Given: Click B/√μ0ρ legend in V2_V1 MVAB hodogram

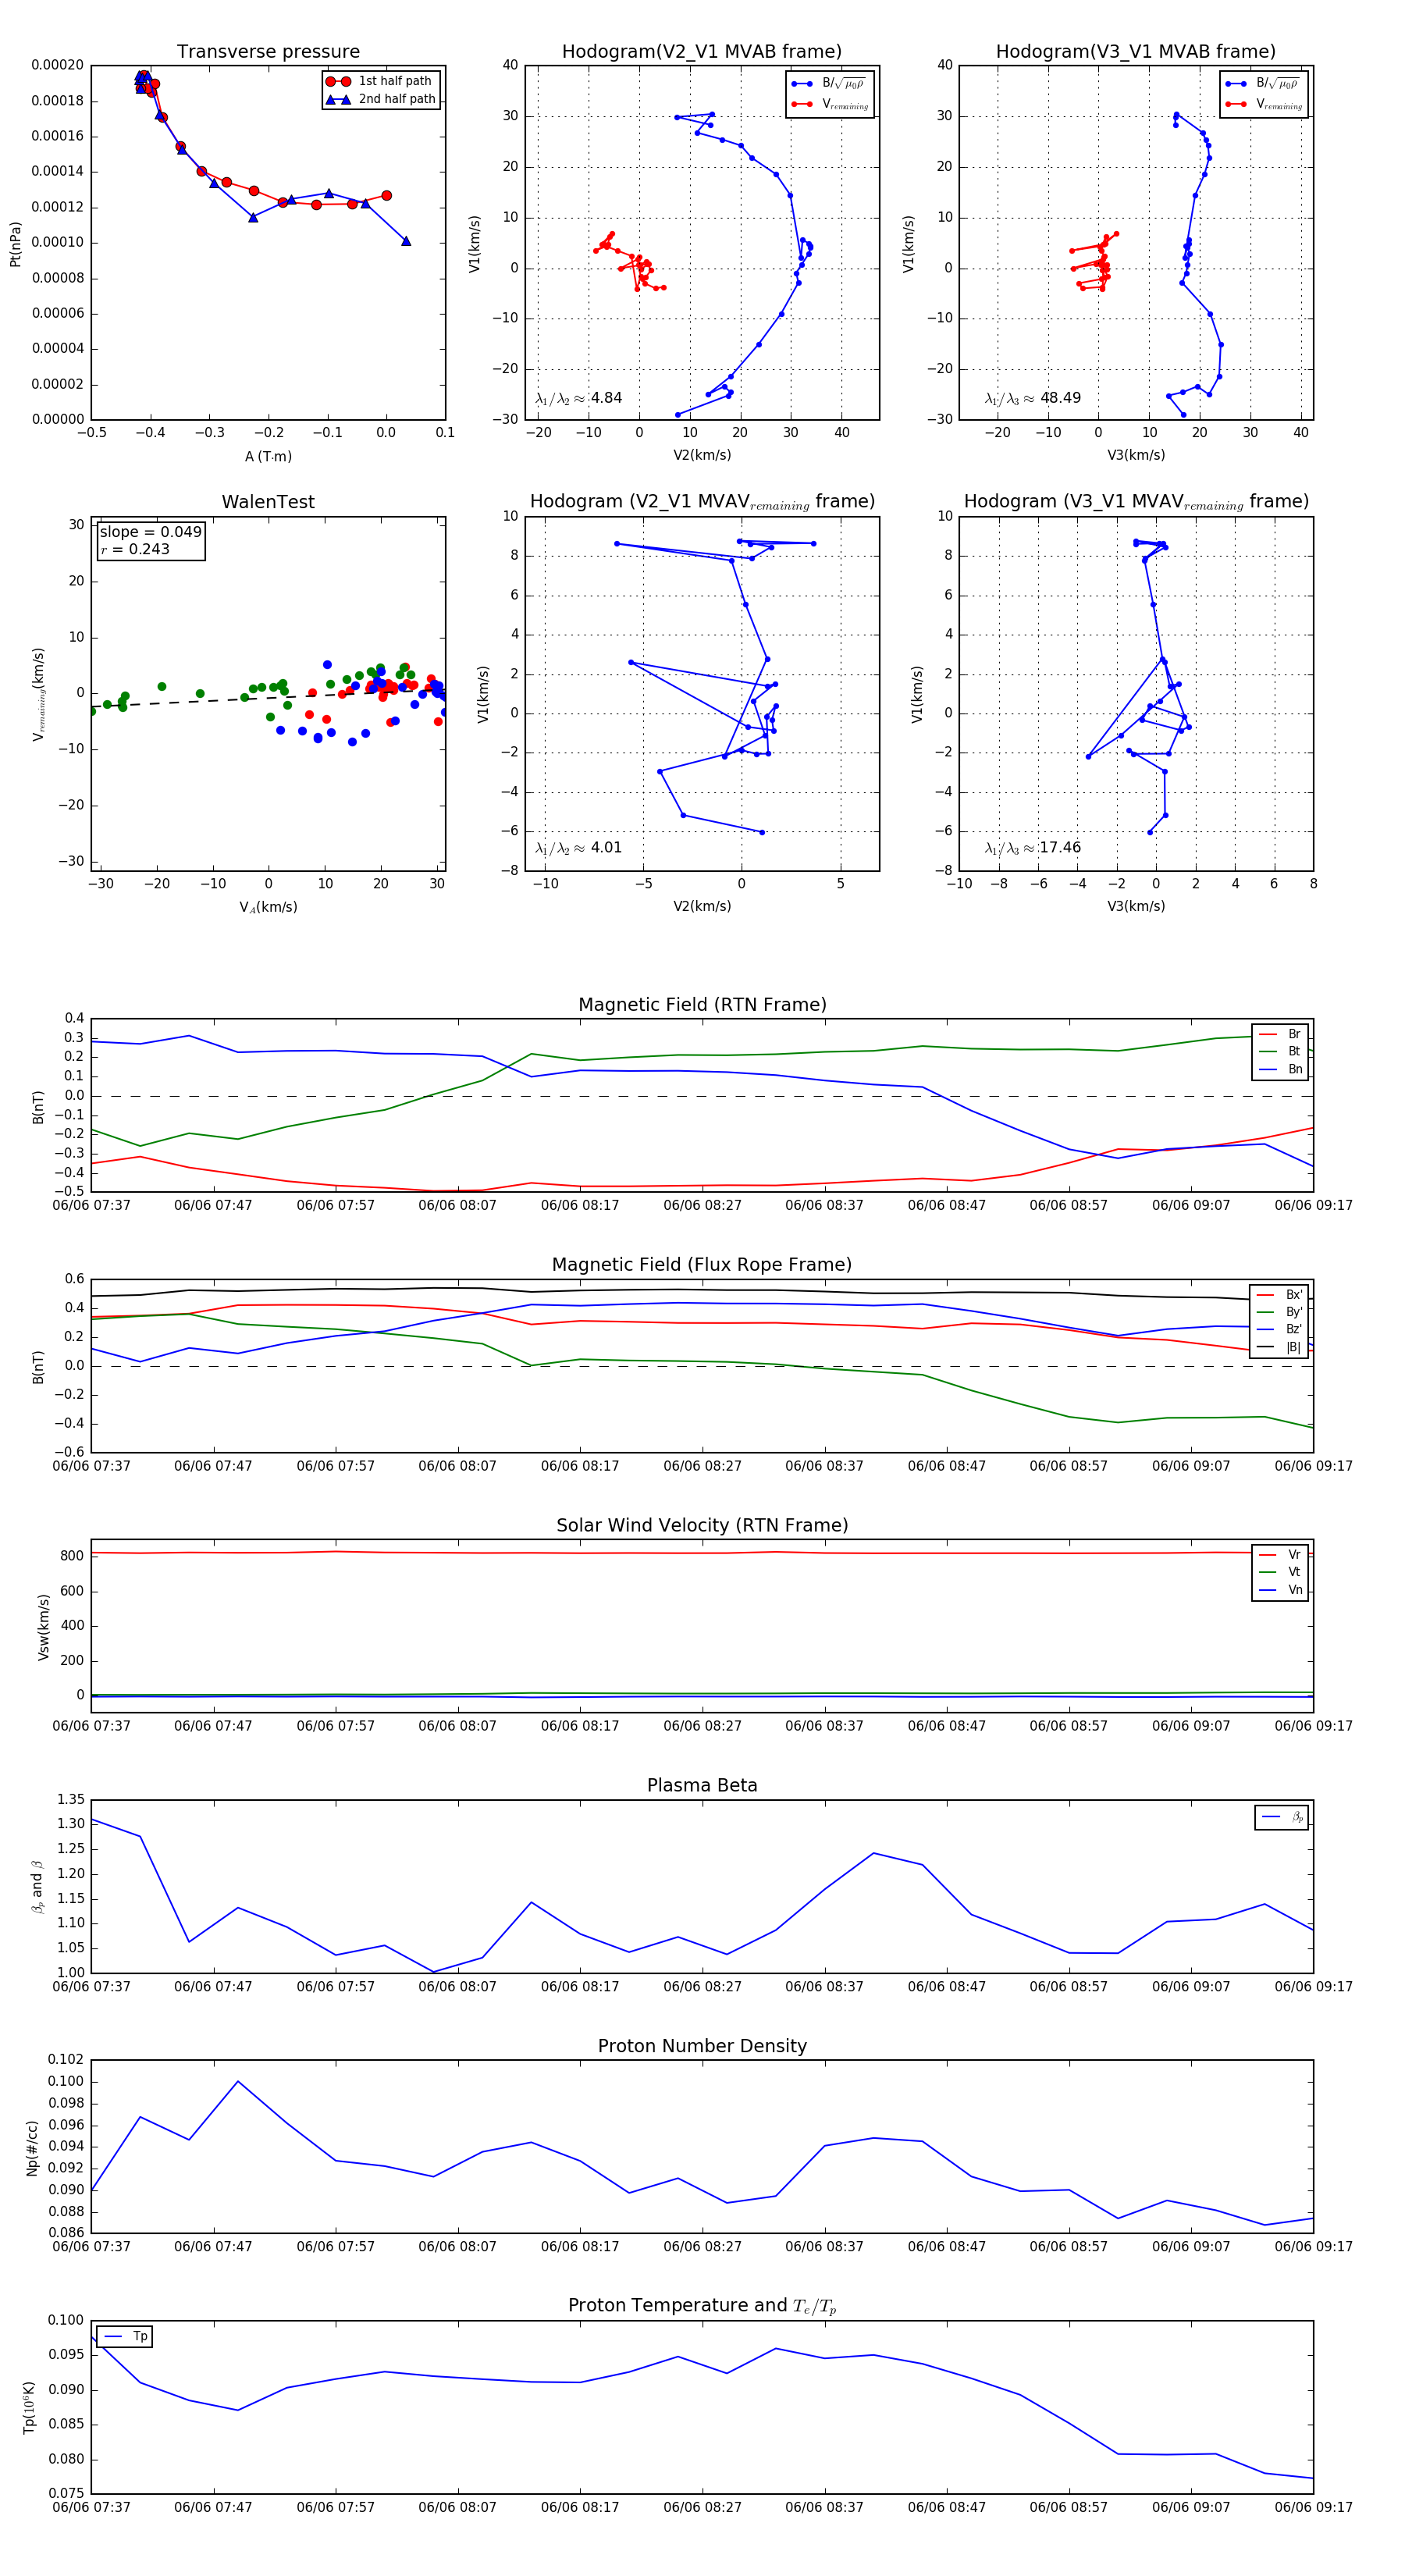Looking at the screenshot, I should (x=829, y=84).
